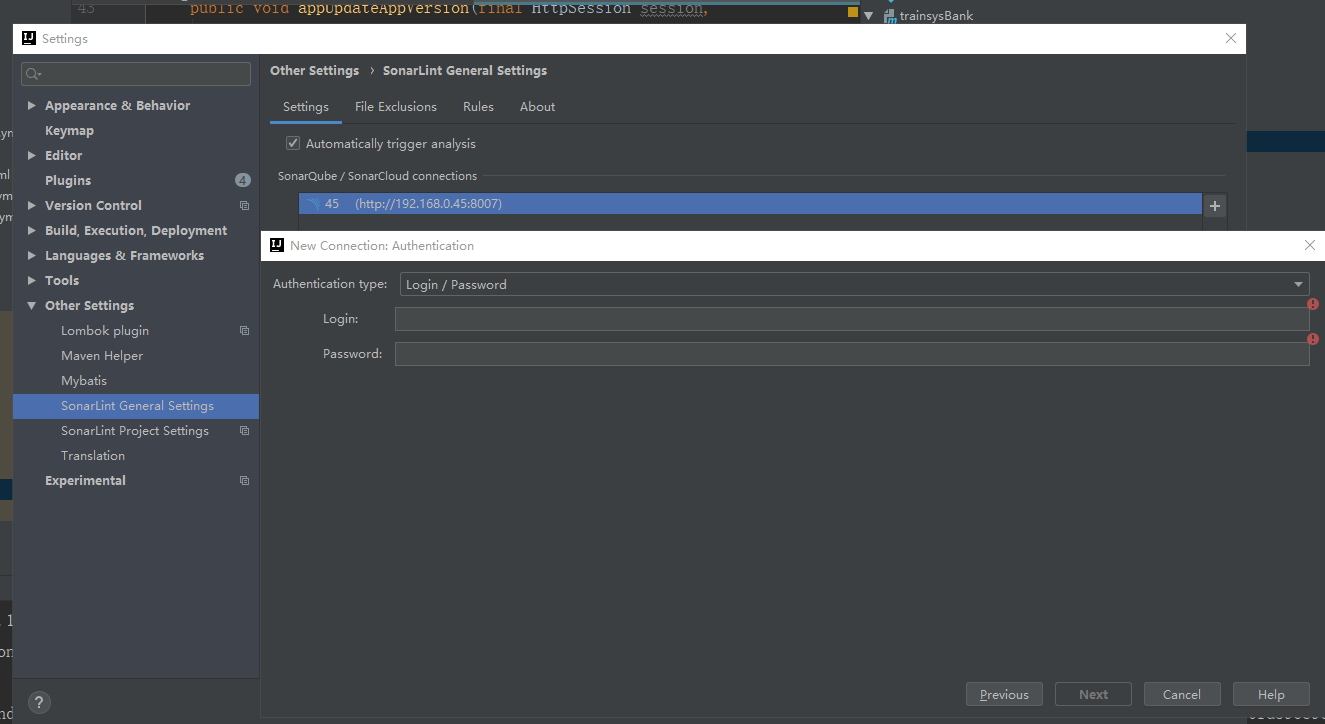Click the Login field error indicator icon

[1313, 304]
